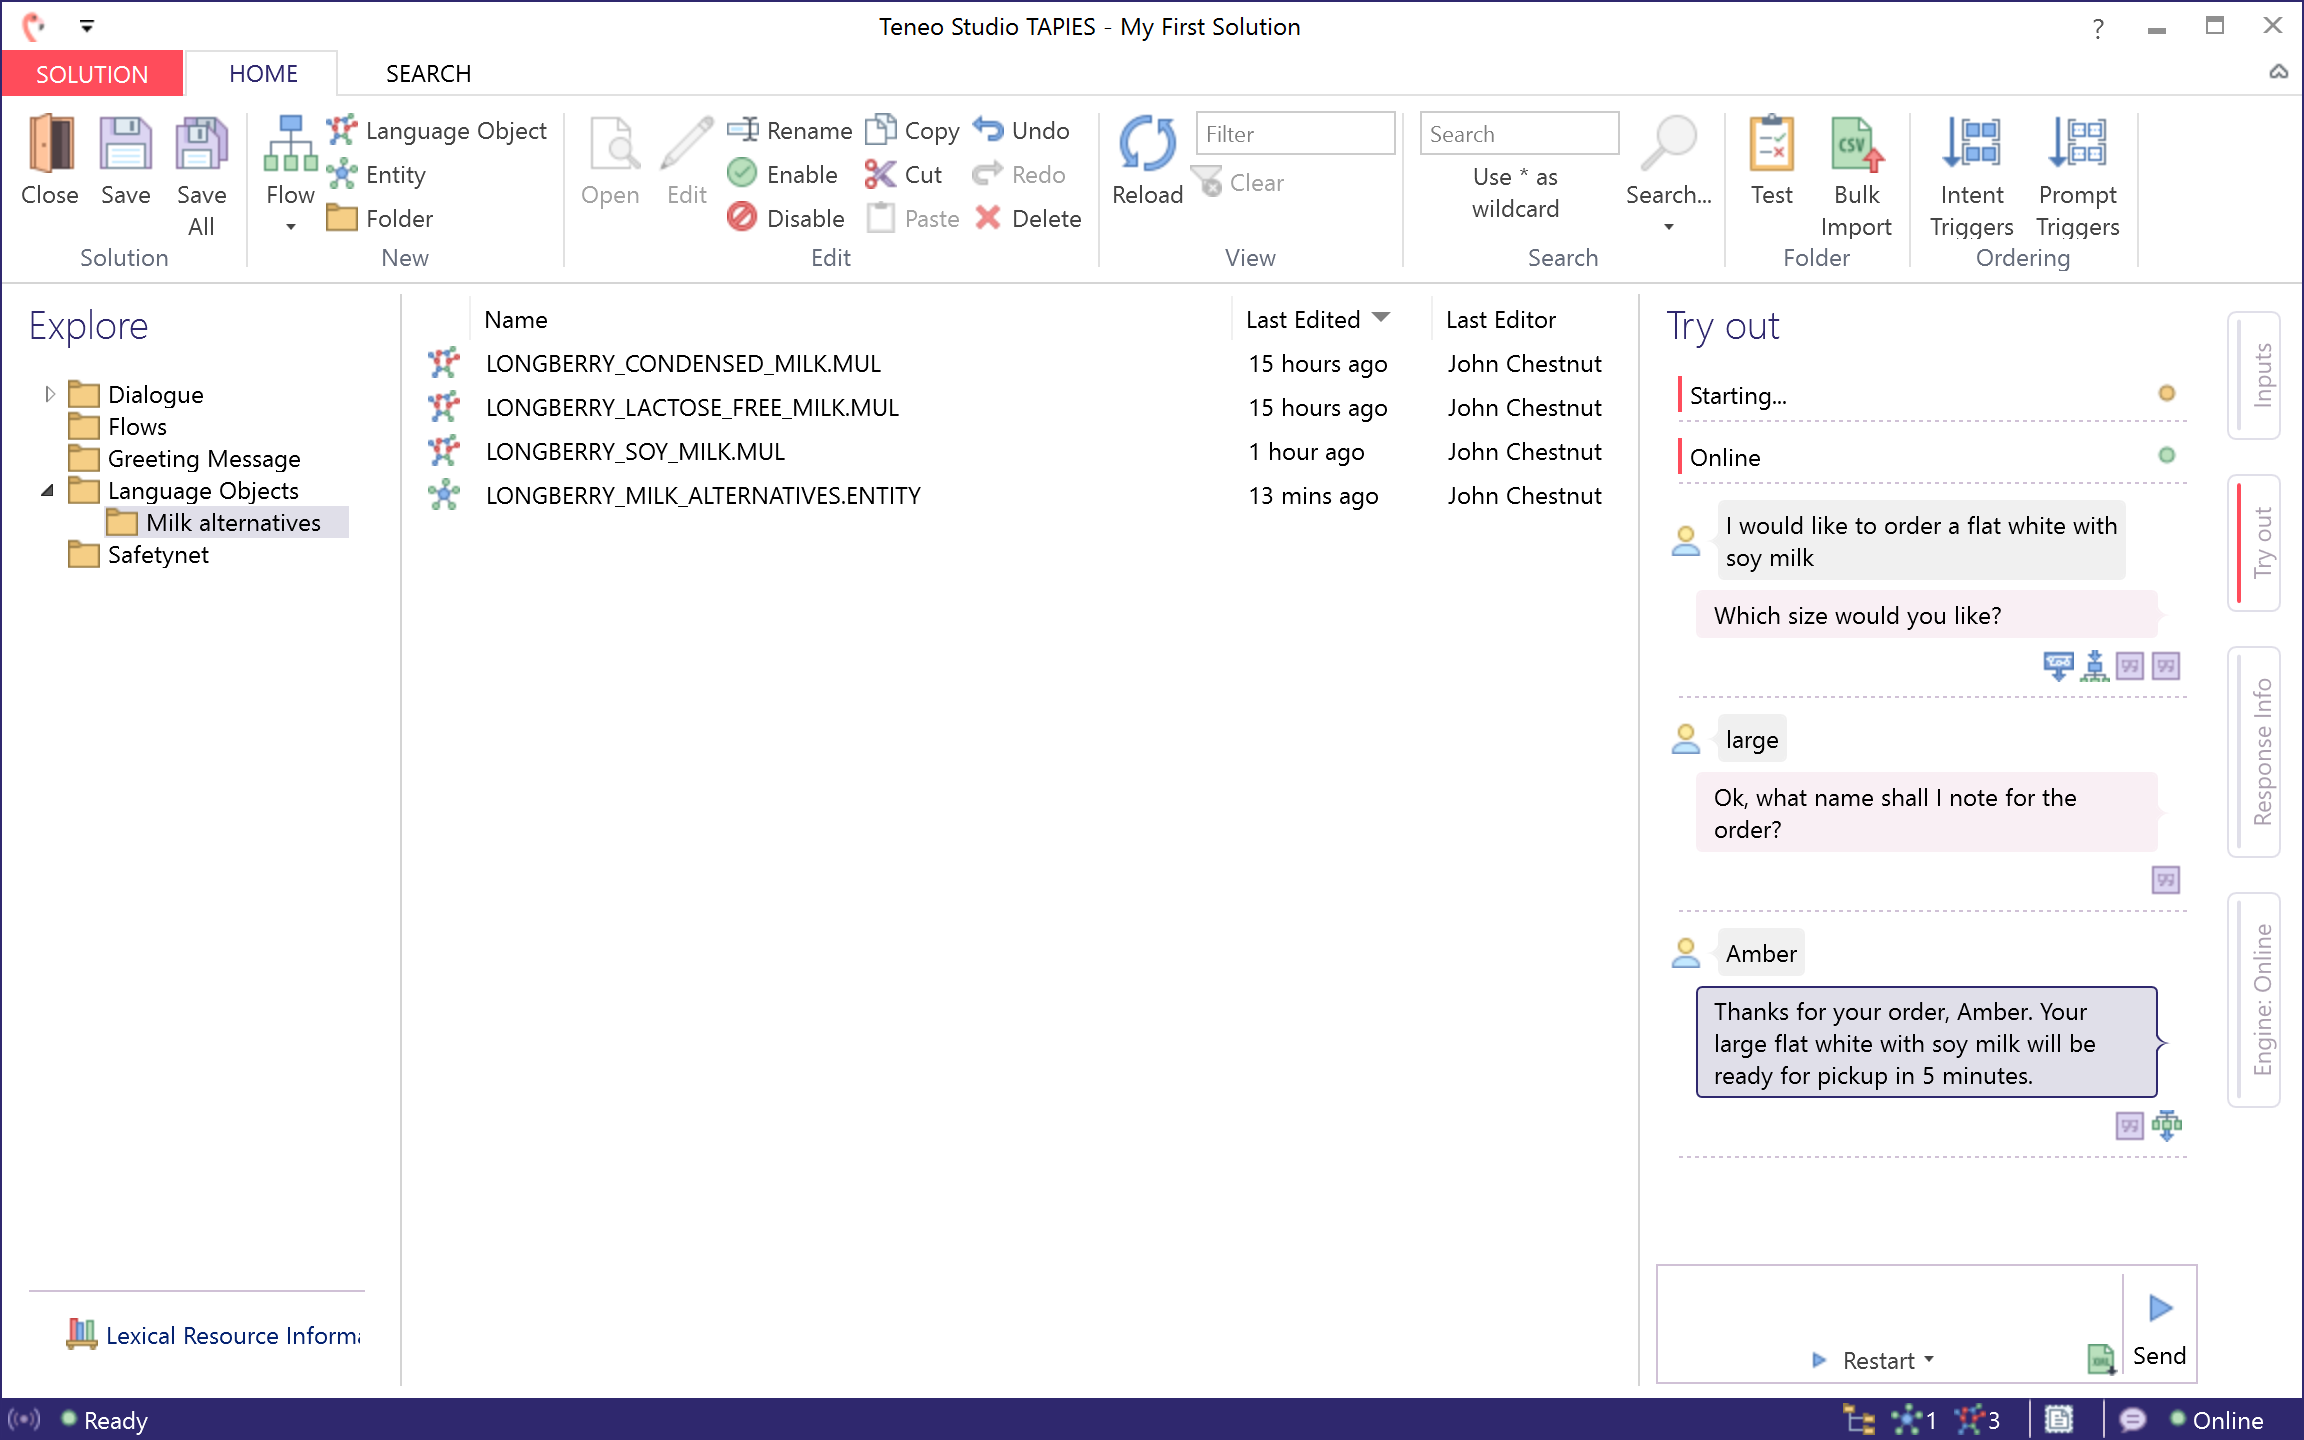Open the Restart dropdown in Try out
2304x1440 pixels.
[1929, 1360]
